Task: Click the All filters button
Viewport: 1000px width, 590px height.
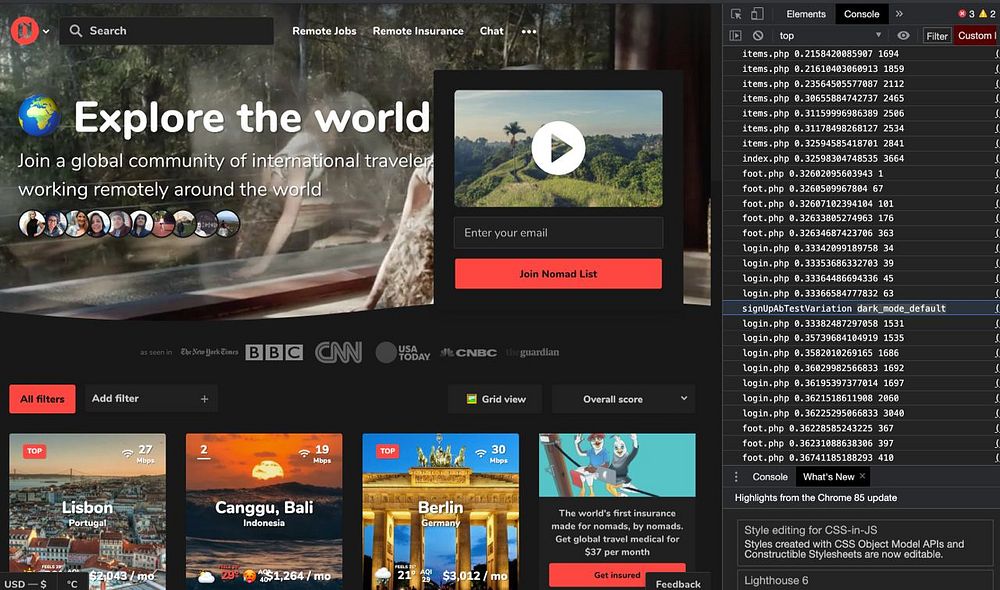Action: click(x=42, y=399)
